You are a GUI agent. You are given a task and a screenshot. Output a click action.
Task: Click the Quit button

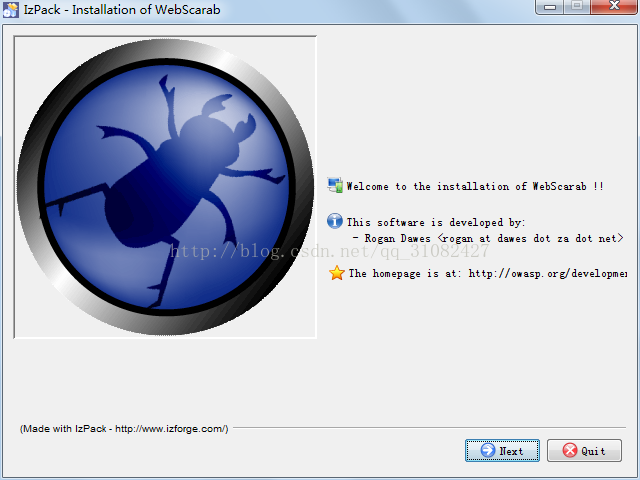tap(584, 451)
